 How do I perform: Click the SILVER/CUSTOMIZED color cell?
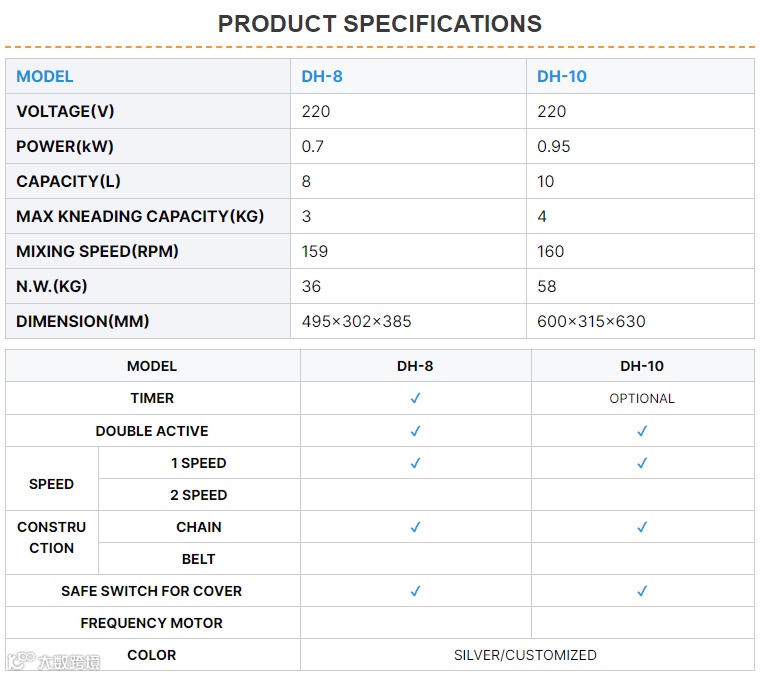click(x=525, y=655)
